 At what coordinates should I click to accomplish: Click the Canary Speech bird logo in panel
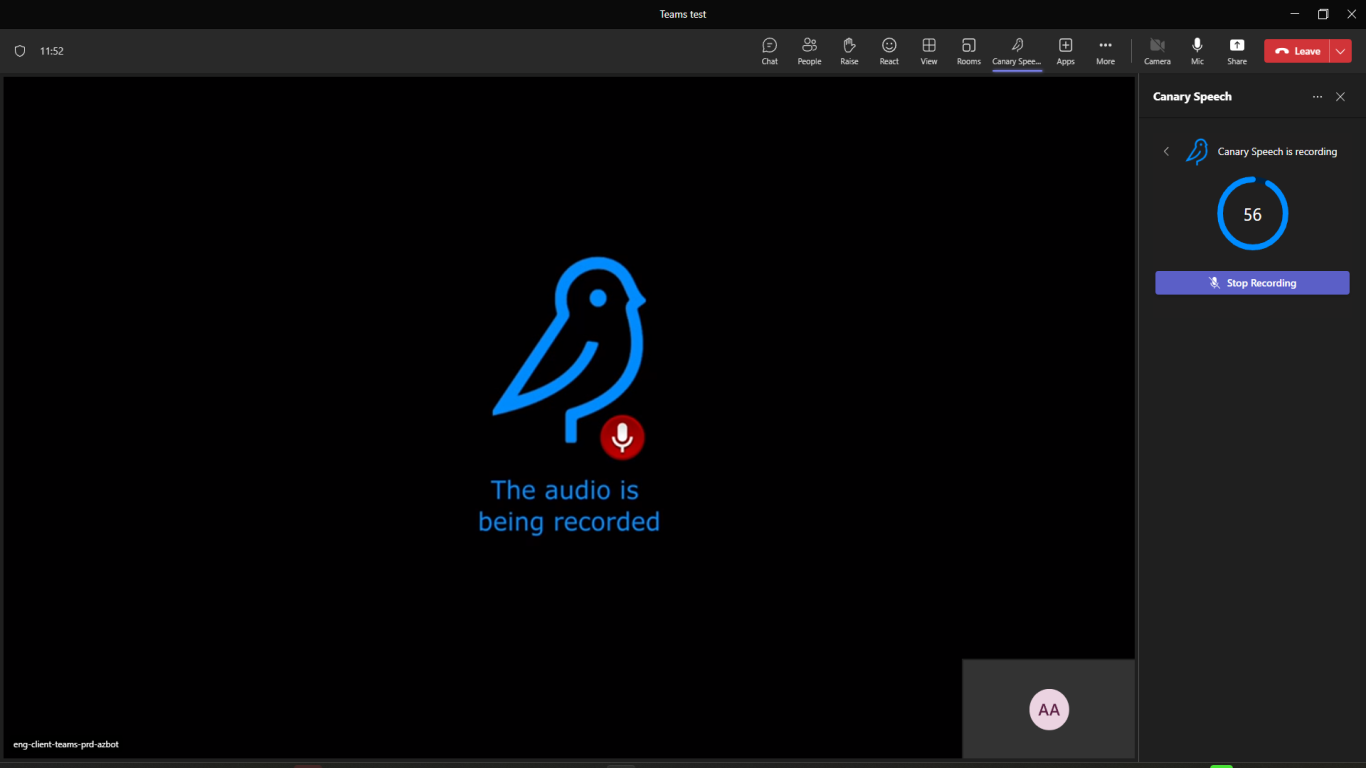click(1196, 151)
